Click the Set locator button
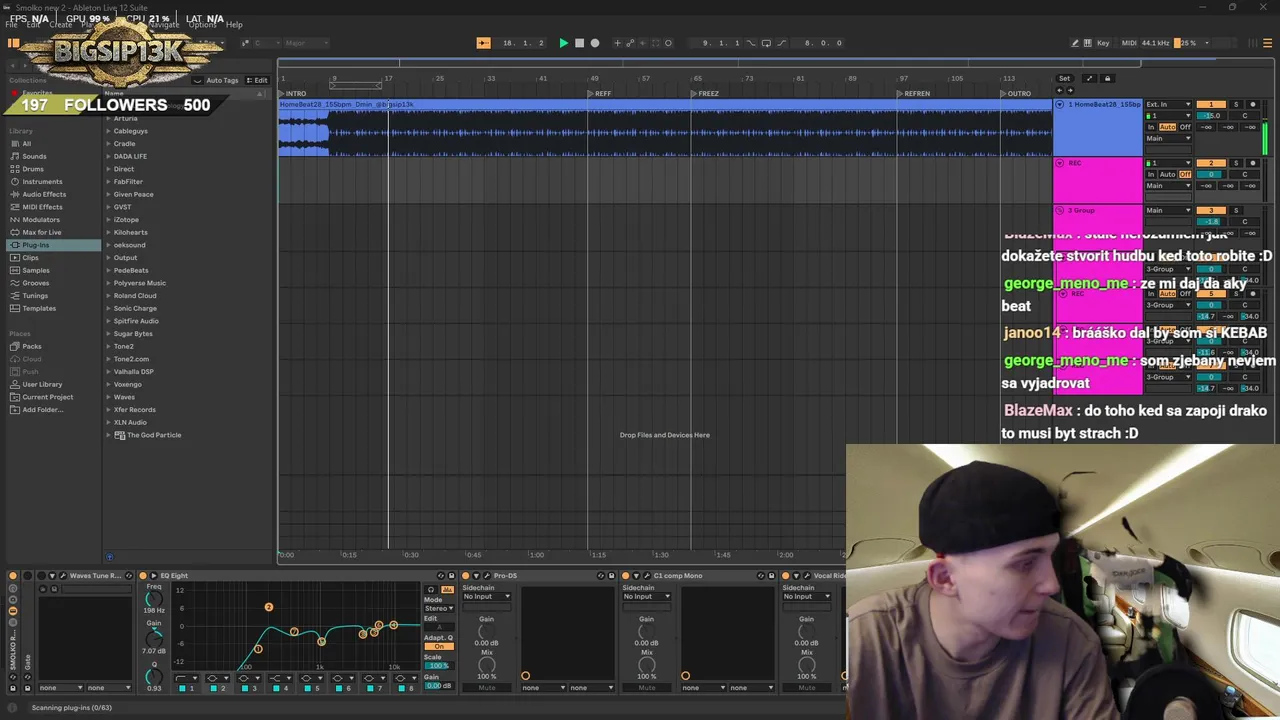The image size is (1280, 720). (x=1064, y=78)
